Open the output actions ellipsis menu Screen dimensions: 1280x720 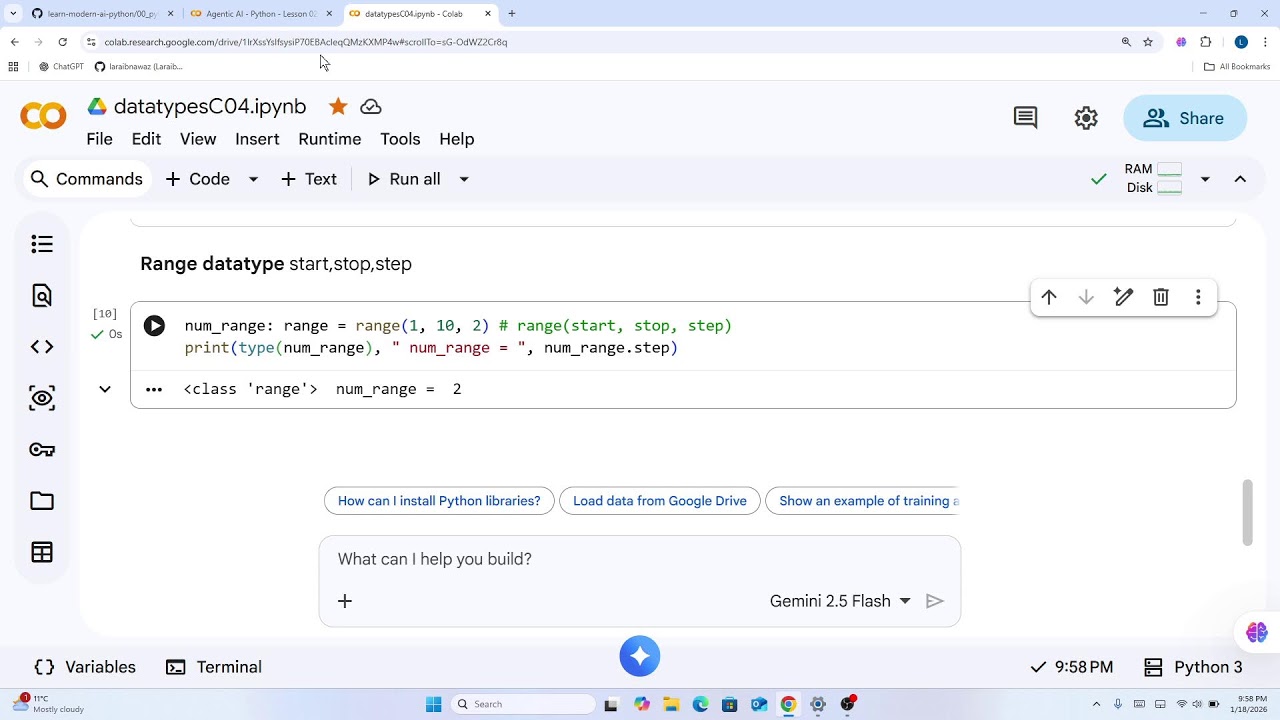[x=153, y=389]
